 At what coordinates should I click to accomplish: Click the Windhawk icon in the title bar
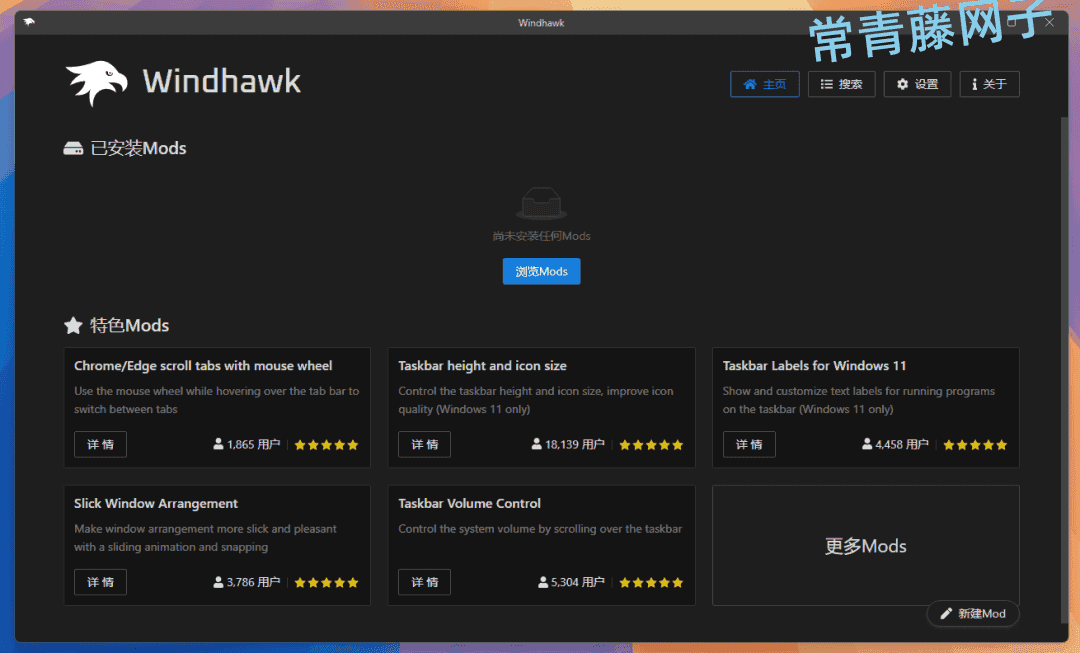pyautogui.click(x=29, y=22)
